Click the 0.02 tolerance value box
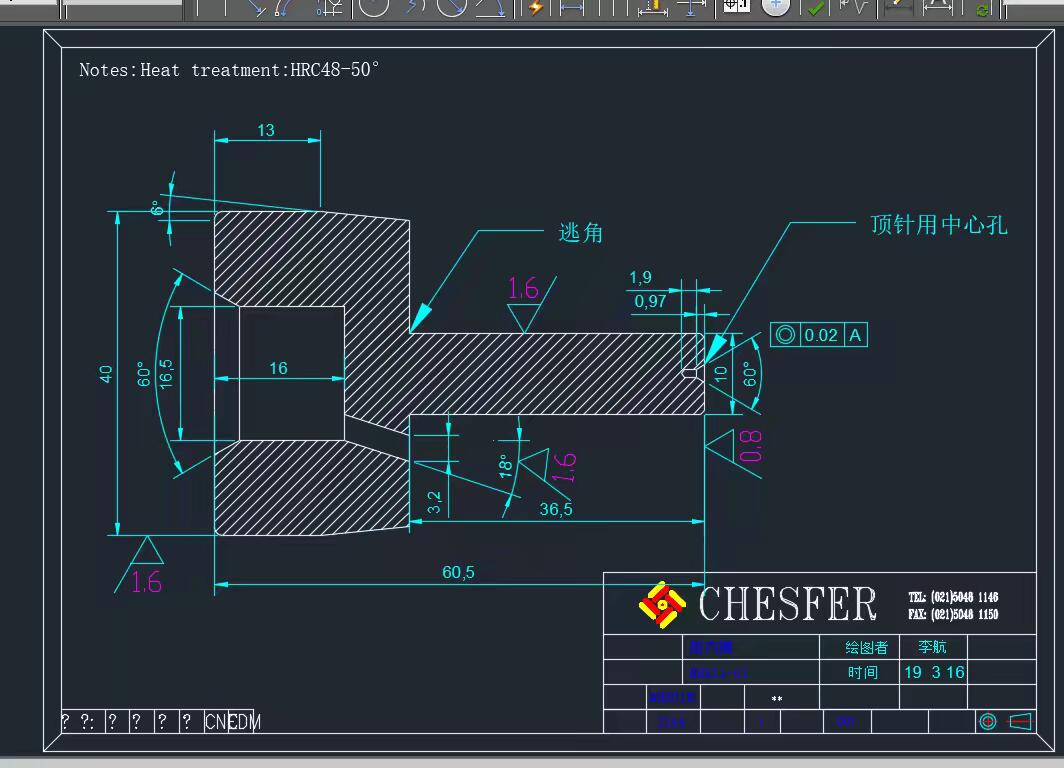The width and height of the screenshot is (1064, 768). pyautogui.click(x=821, y=335)
